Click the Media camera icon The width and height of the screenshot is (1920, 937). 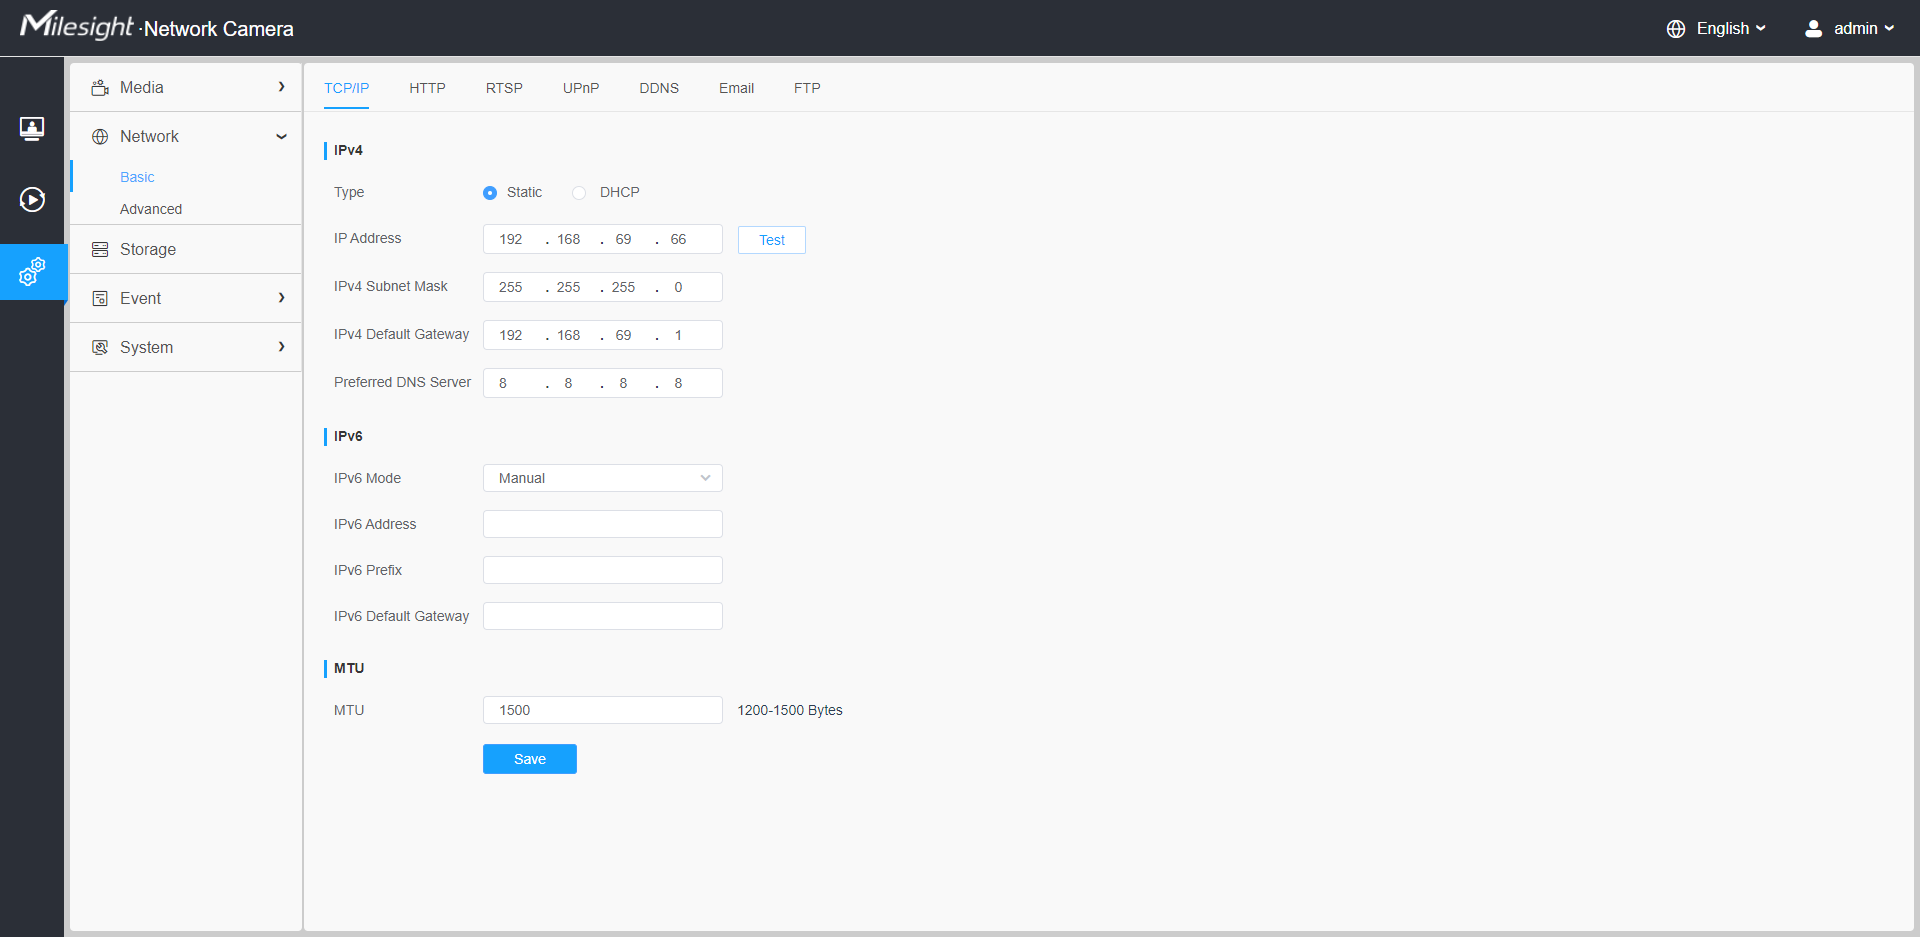coord(100,88)
